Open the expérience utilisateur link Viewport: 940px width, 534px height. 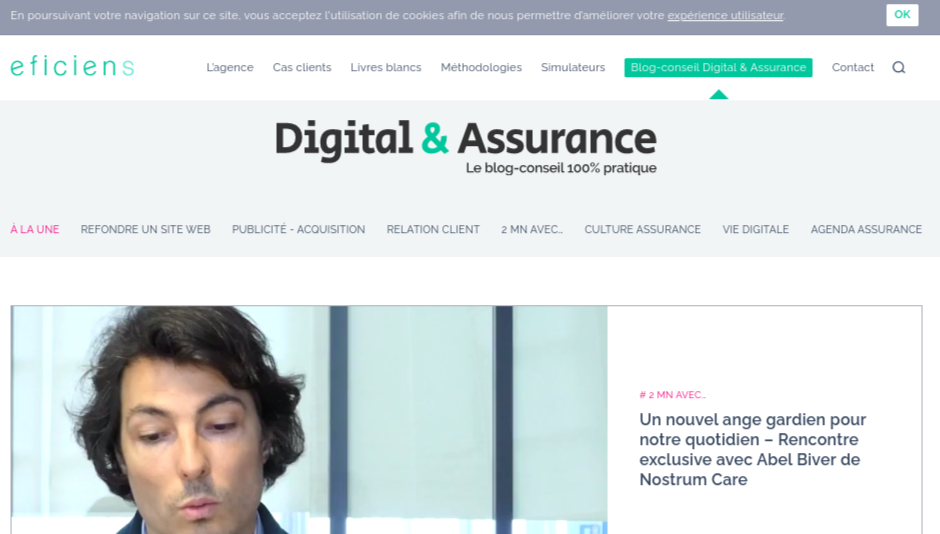(x=725, y=16)
